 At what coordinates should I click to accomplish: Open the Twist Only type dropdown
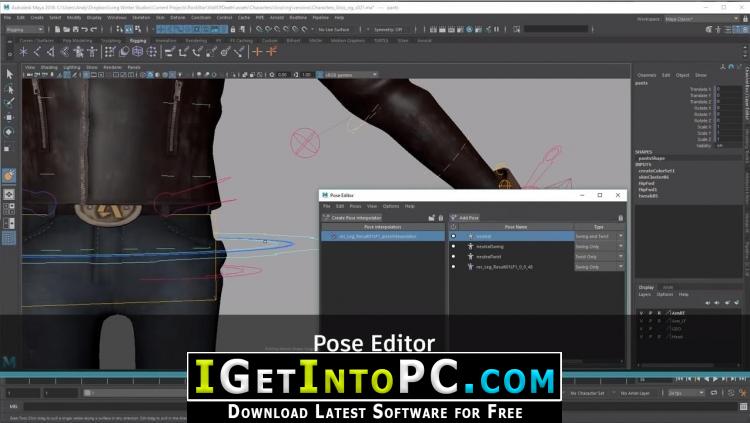(599, 256)
